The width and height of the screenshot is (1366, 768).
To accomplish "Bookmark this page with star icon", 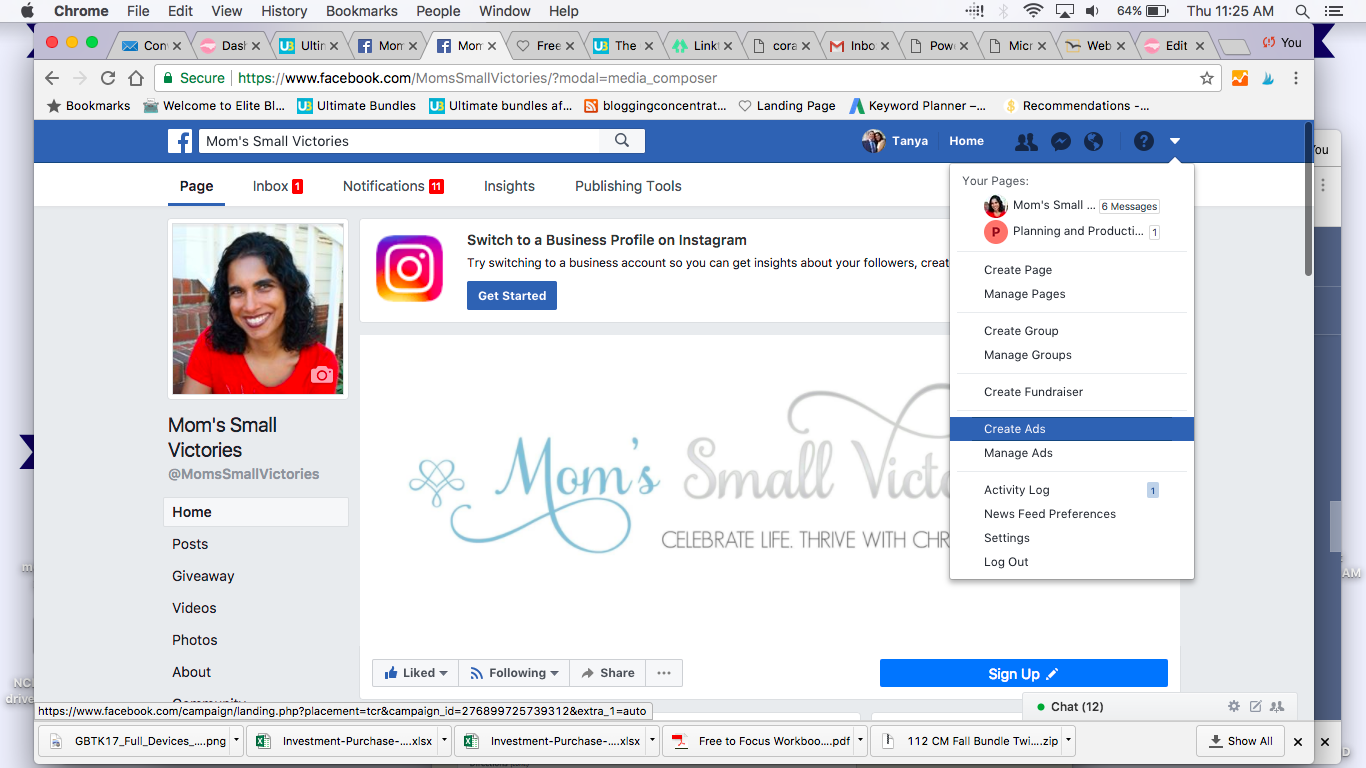I will point(1207,78).
